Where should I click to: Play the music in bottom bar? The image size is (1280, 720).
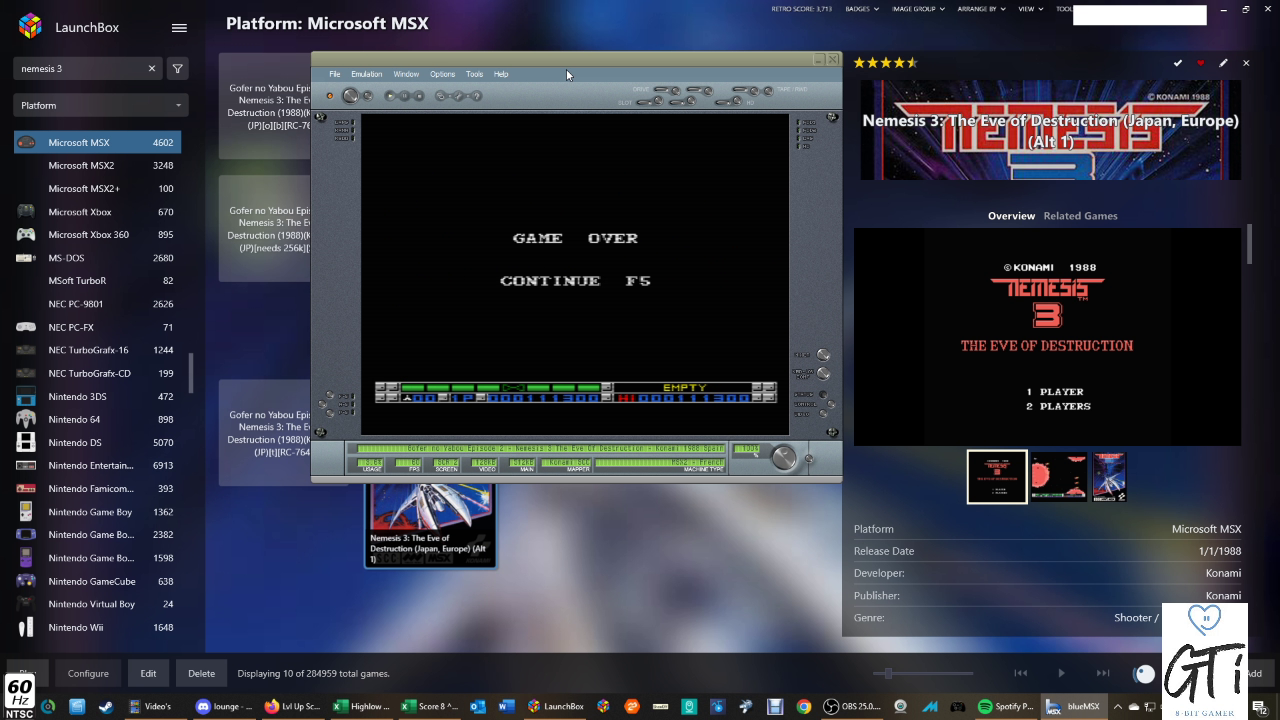point(1061,673)
